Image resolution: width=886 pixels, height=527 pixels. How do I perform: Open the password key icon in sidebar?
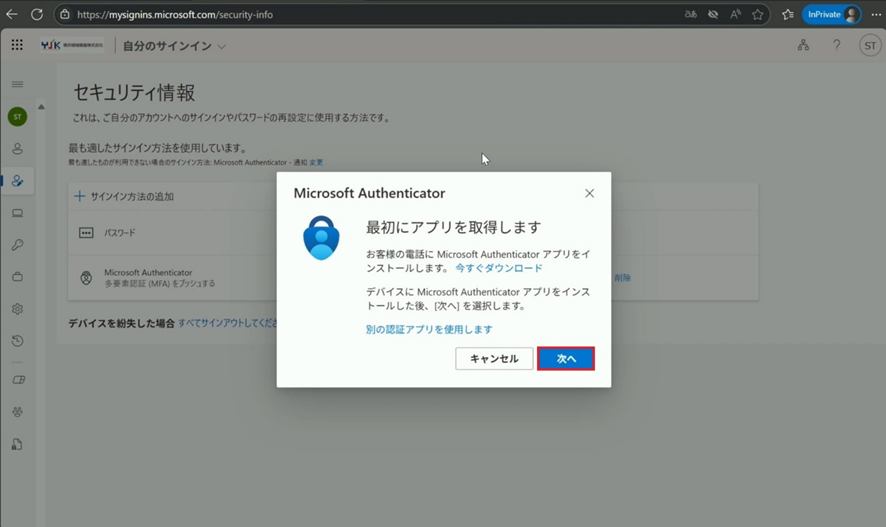click(x=17, y=245)
